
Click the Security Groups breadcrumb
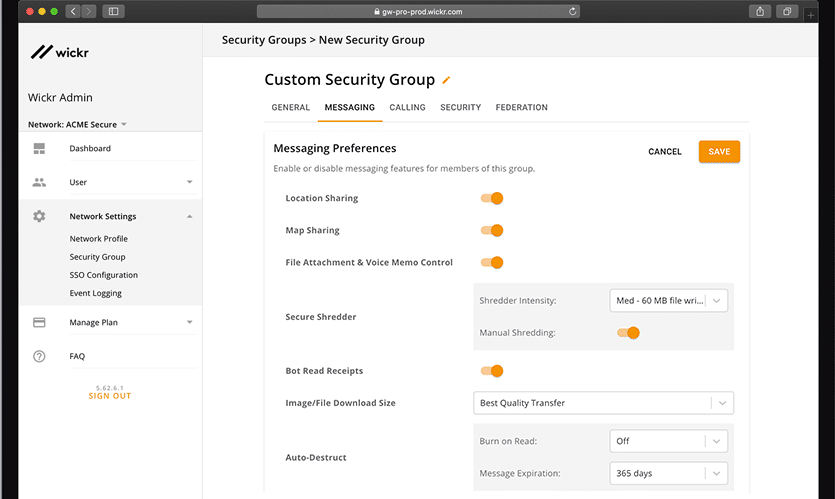point(264,40)
